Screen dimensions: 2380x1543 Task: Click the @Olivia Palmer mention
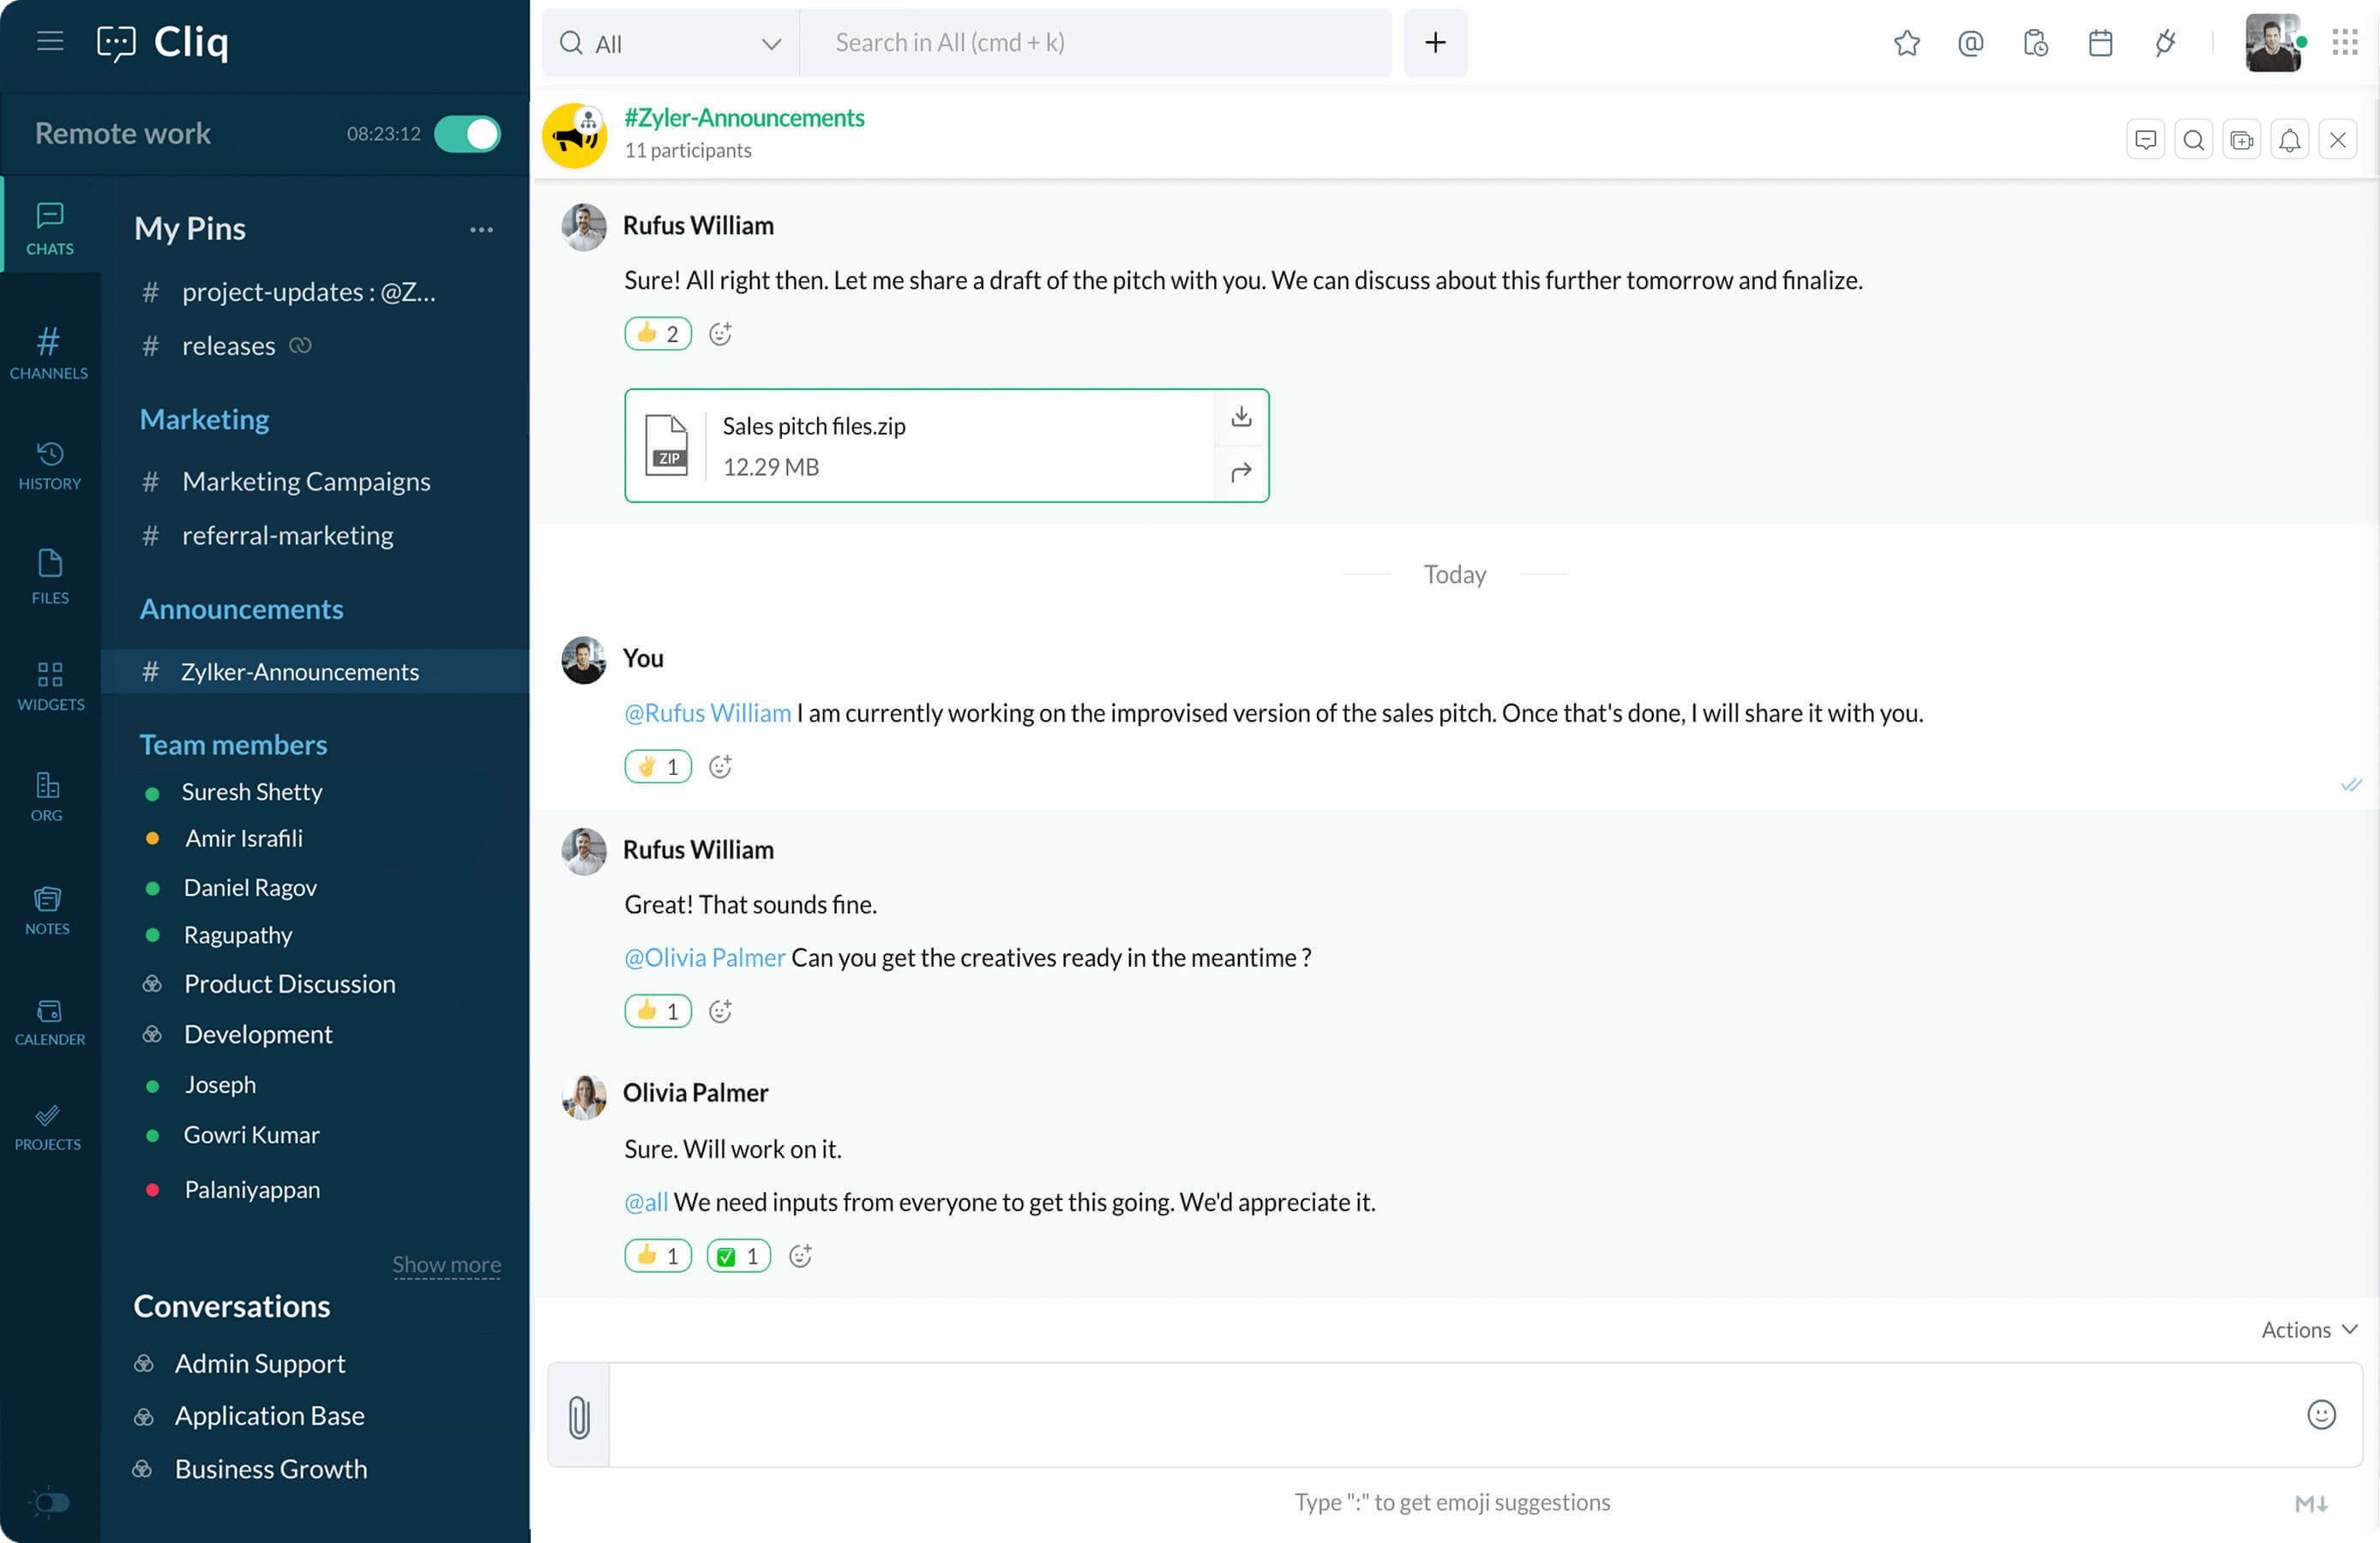[704, 957]
